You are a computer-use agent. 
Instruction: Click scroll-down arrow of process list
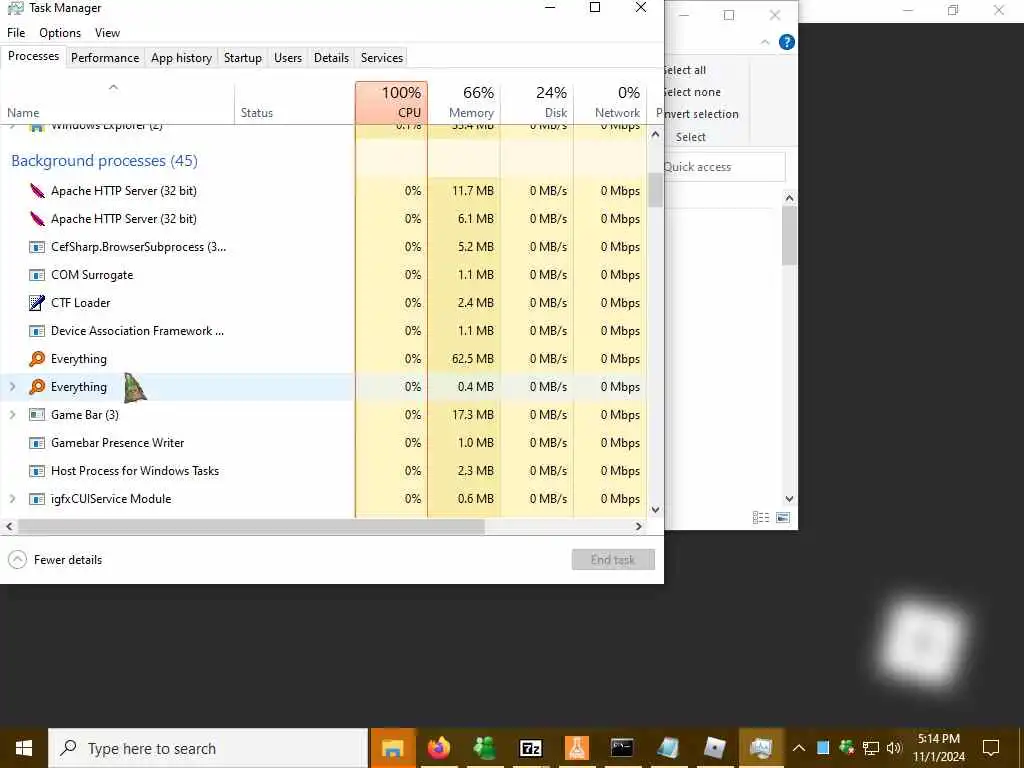click(656, 510)
